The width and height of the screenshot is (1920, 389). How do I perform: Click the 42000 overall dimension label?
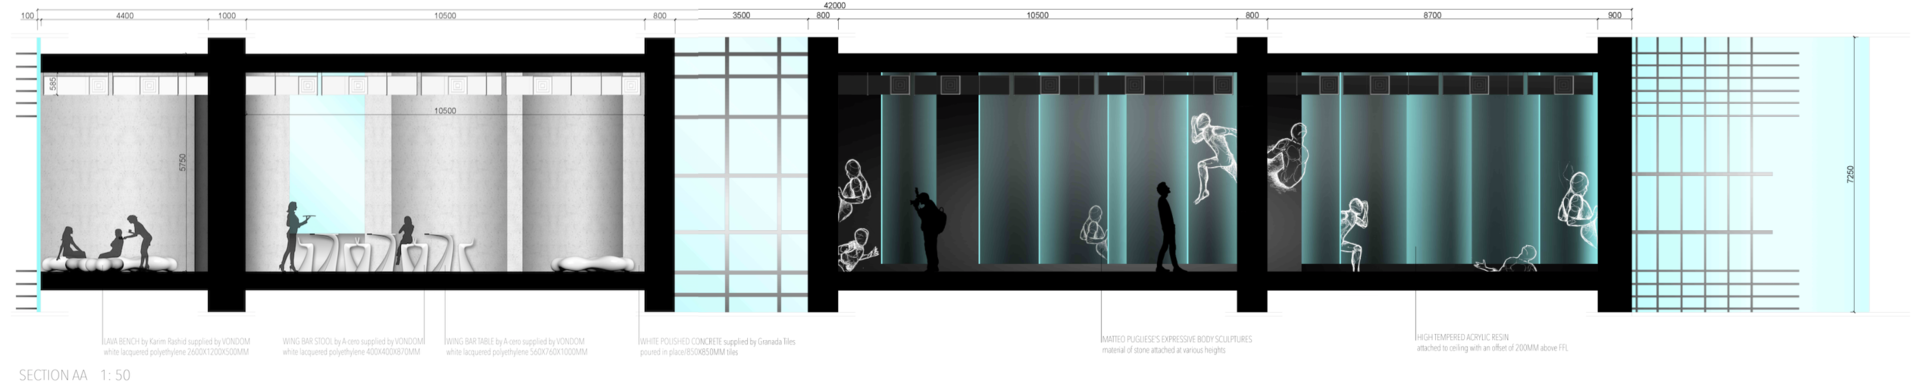834,6
